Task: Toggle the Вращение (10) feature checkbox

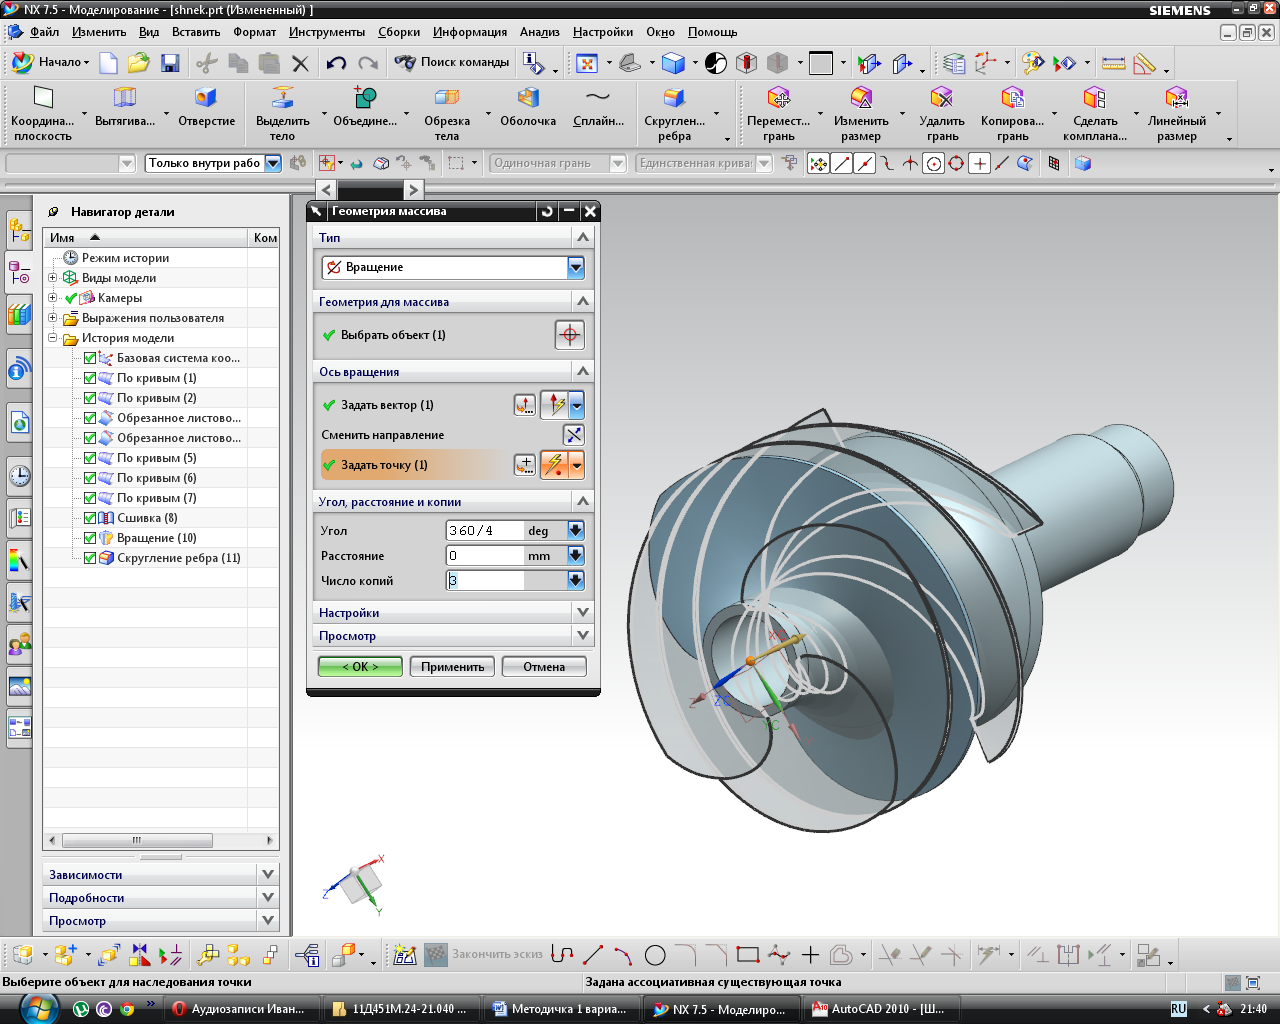Action: (90, 538)
